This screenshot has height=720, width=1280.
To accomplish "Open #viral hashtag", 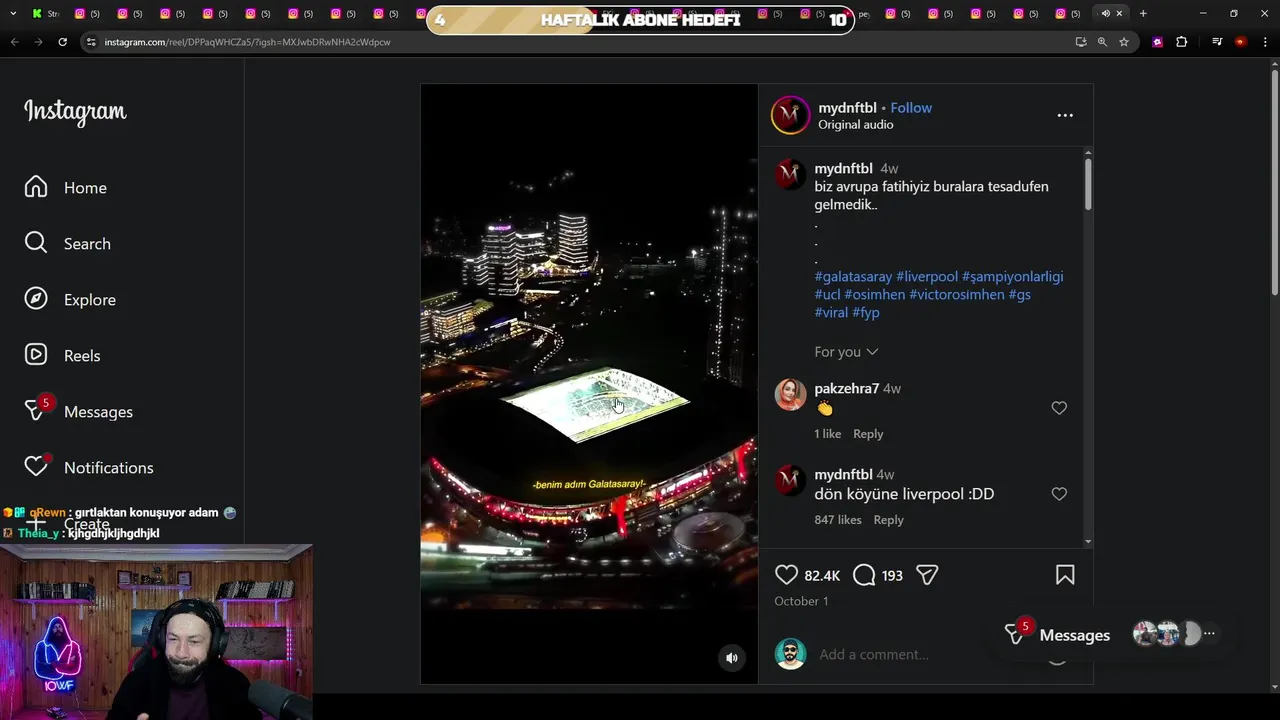I will [831, 313].
